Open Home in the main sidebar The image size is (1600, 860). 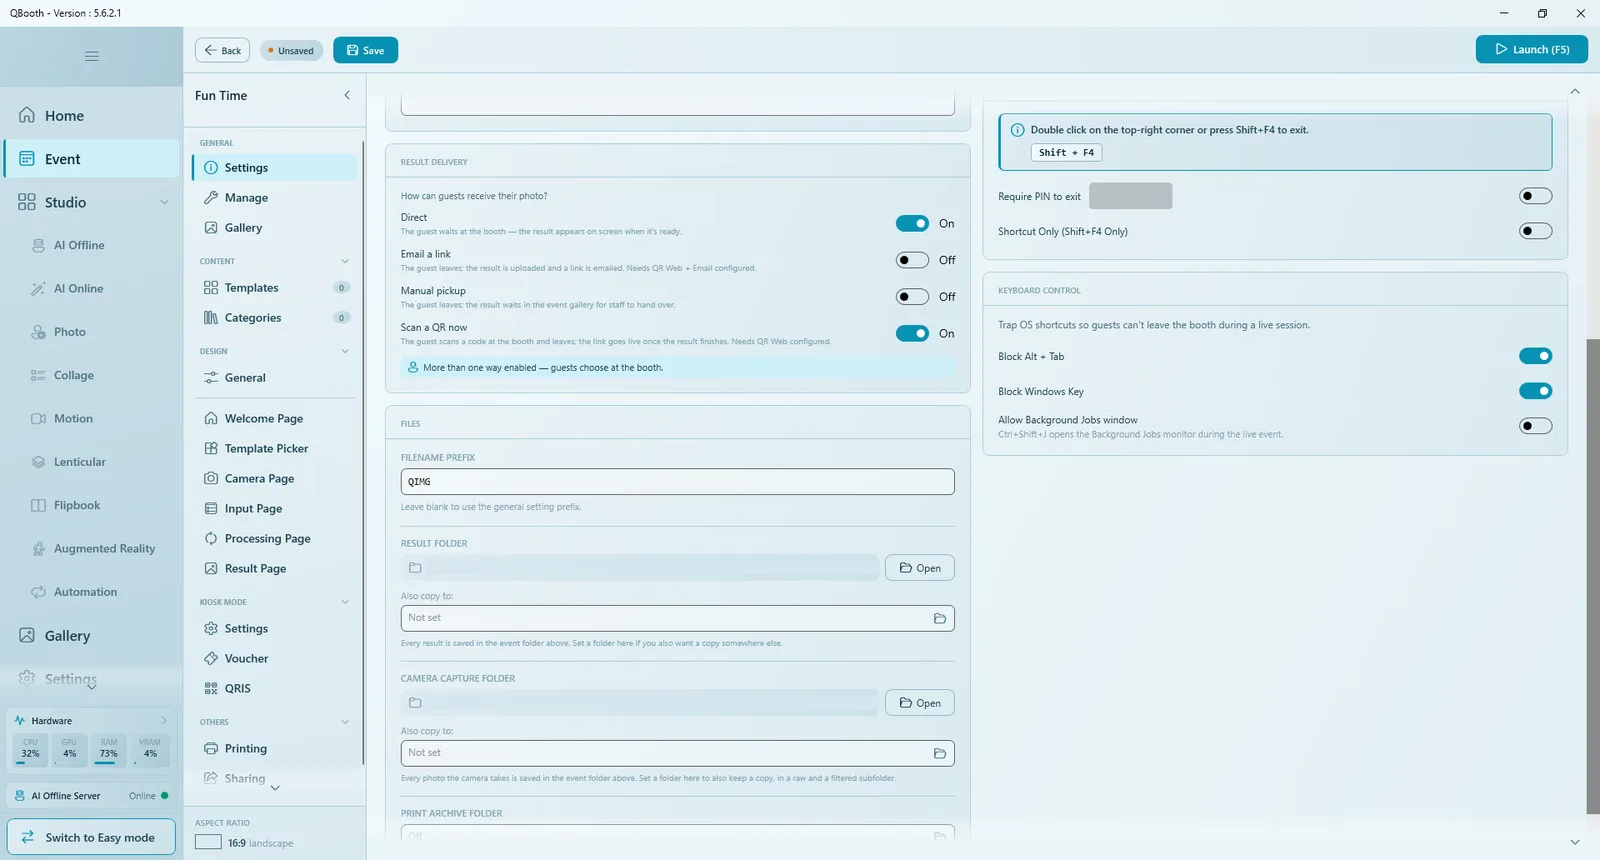click(x=91, y=116)
